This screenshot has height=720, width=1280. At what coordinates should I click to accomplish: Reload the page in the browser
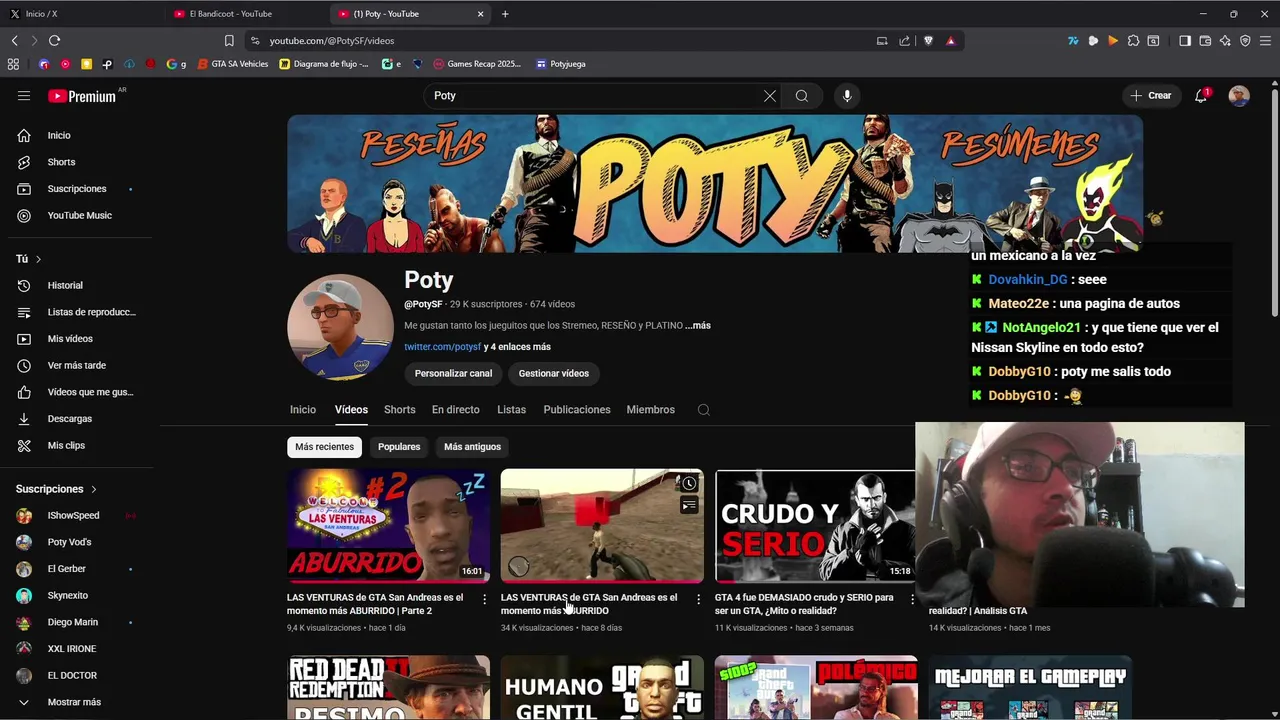point(54,41)
